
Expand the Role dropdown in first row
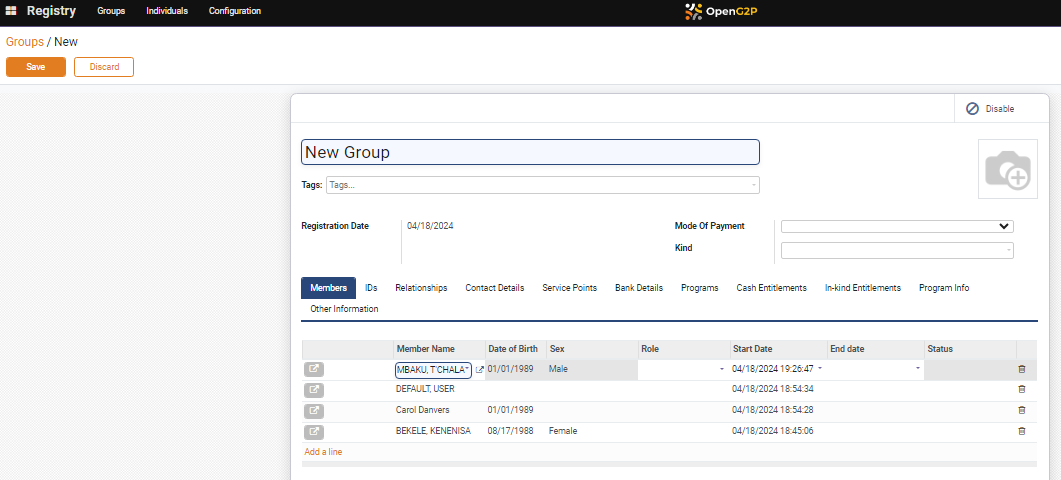coord(683,370)
